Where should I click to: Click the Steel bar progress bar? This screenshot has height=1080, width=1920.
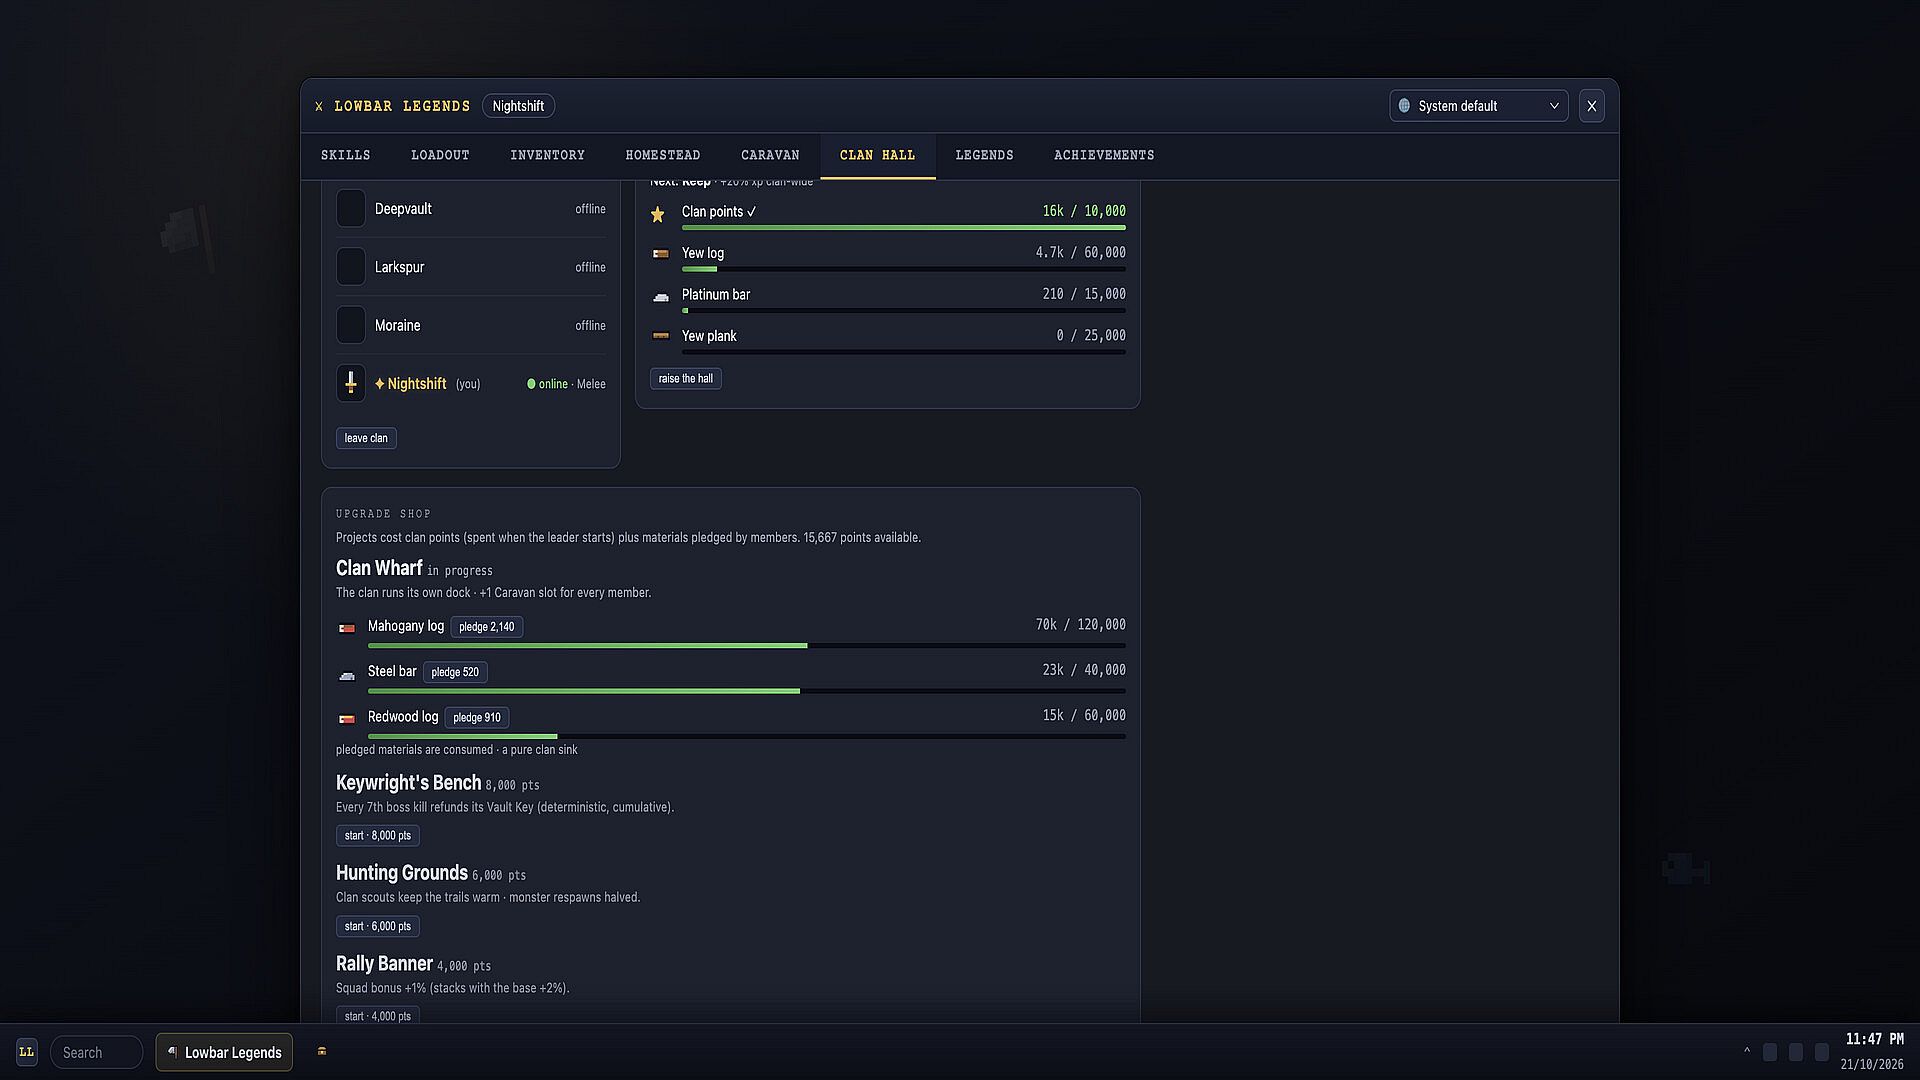[x=747, y=691]
